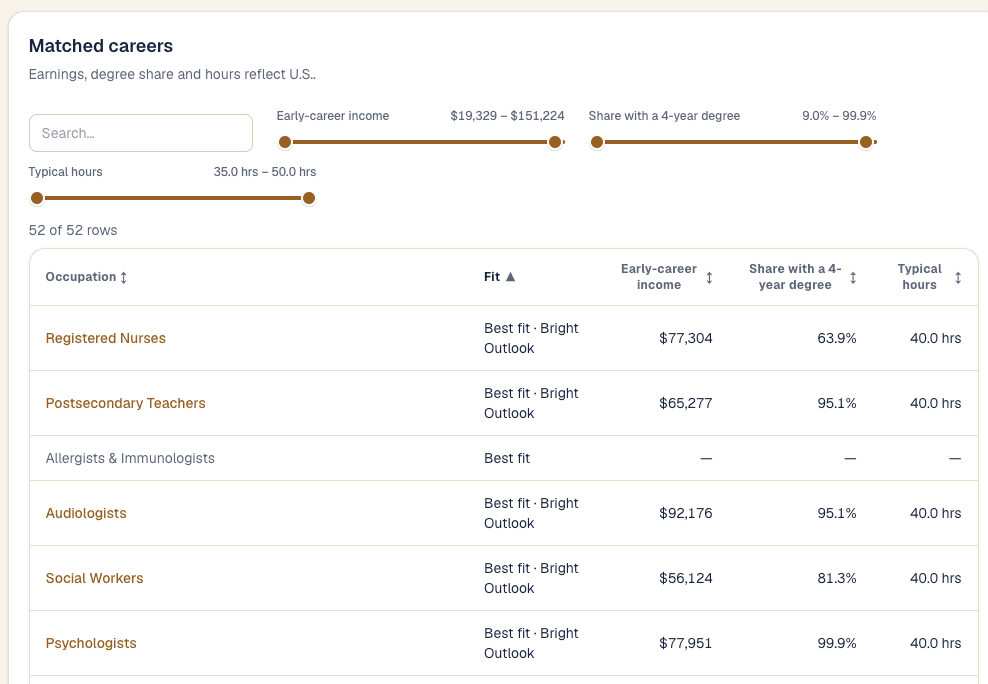Click the $56,124 income cell
The image size is (988, 684).
click(686, 578)
